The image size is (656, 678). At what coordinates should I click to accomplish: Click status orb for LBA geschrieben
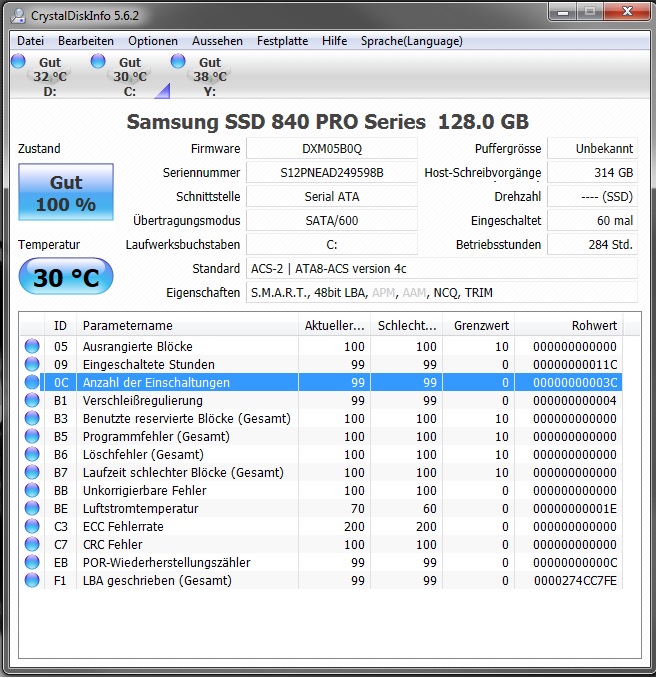32,580
